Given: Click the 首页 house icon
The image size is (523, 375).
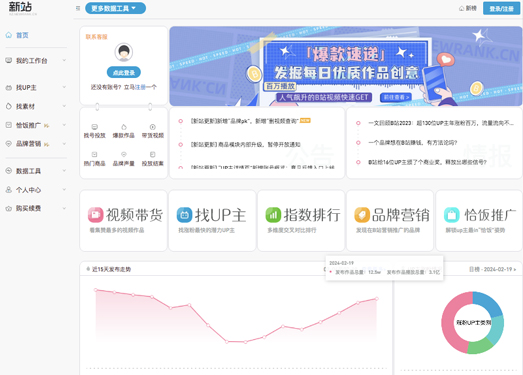Looking at the screenshot, I should point(9,35).
